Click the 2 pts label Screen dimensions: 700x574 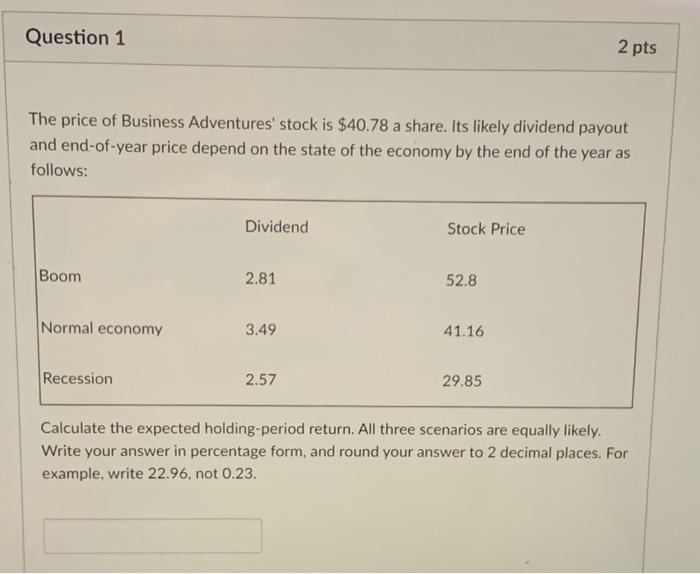[x=637, y=47]
